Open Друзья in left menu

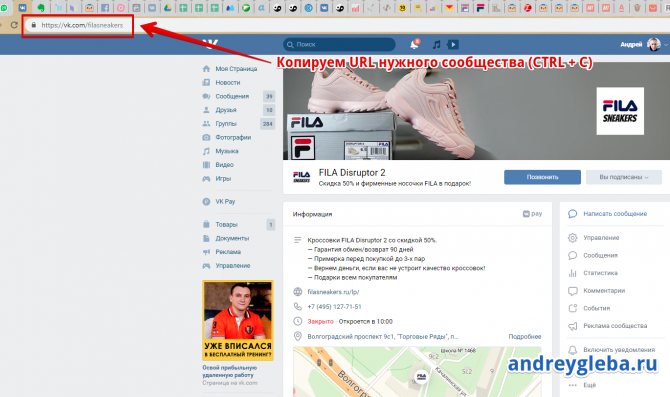coord(226,110)
